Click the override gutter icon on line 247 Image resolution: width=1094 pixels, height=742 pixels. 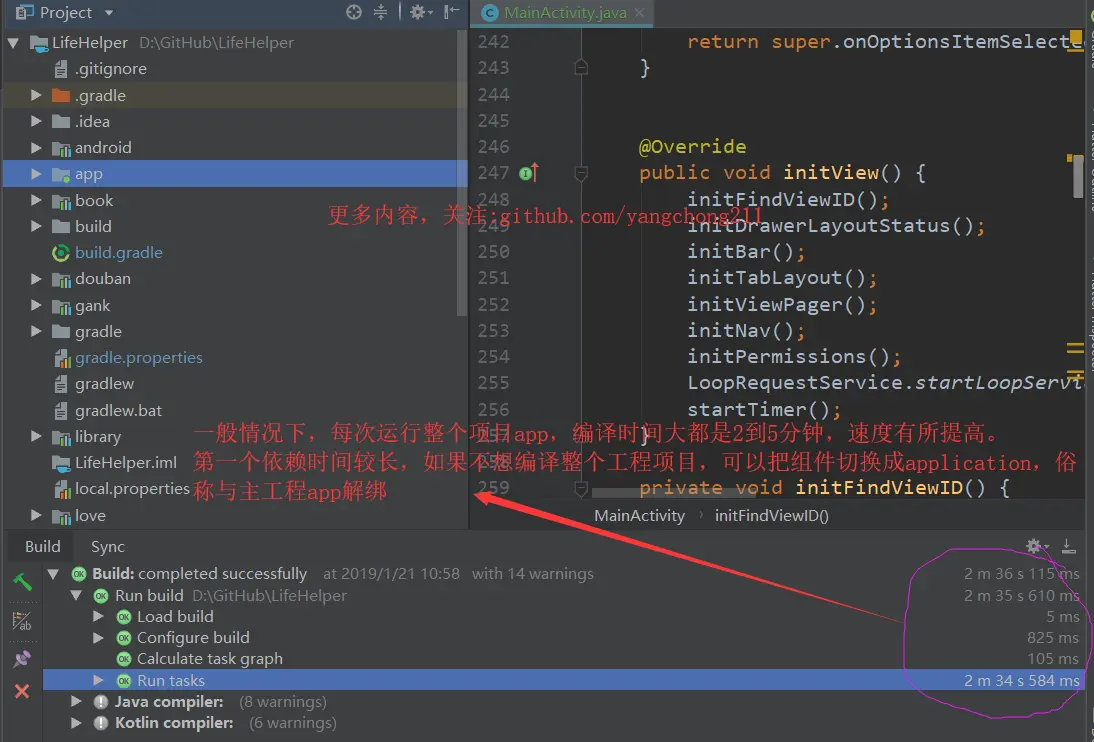pos(530,172)
